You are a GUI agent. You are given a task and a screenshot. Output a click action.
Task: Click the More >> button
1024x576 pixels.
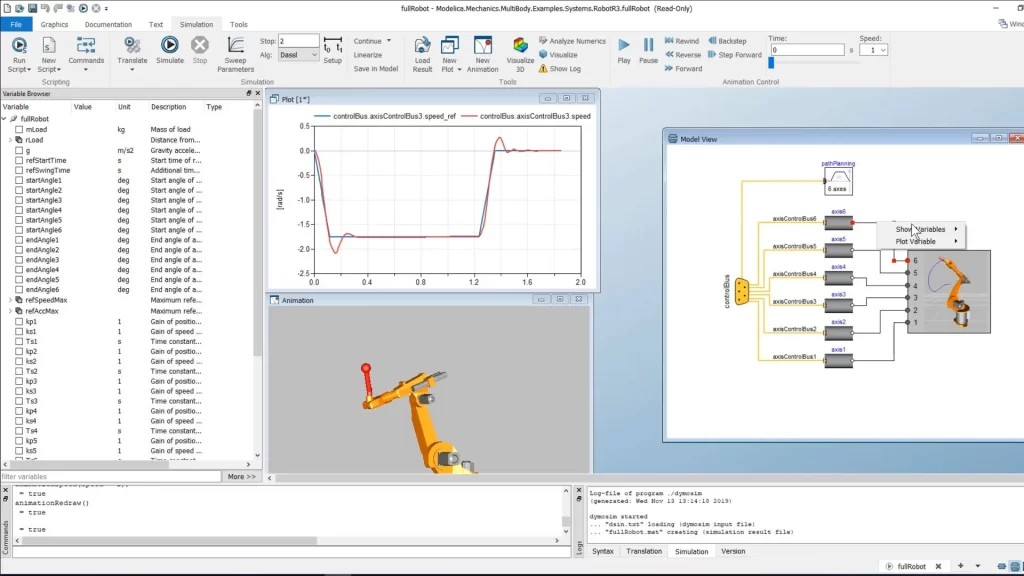(x=241, y=477)
